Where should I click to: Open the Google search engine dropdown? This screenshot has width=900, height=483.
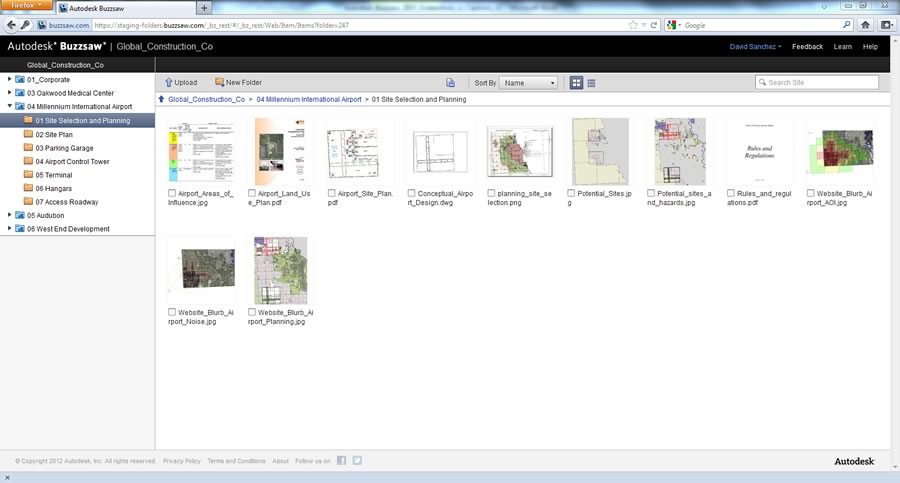tap(673, 25)
